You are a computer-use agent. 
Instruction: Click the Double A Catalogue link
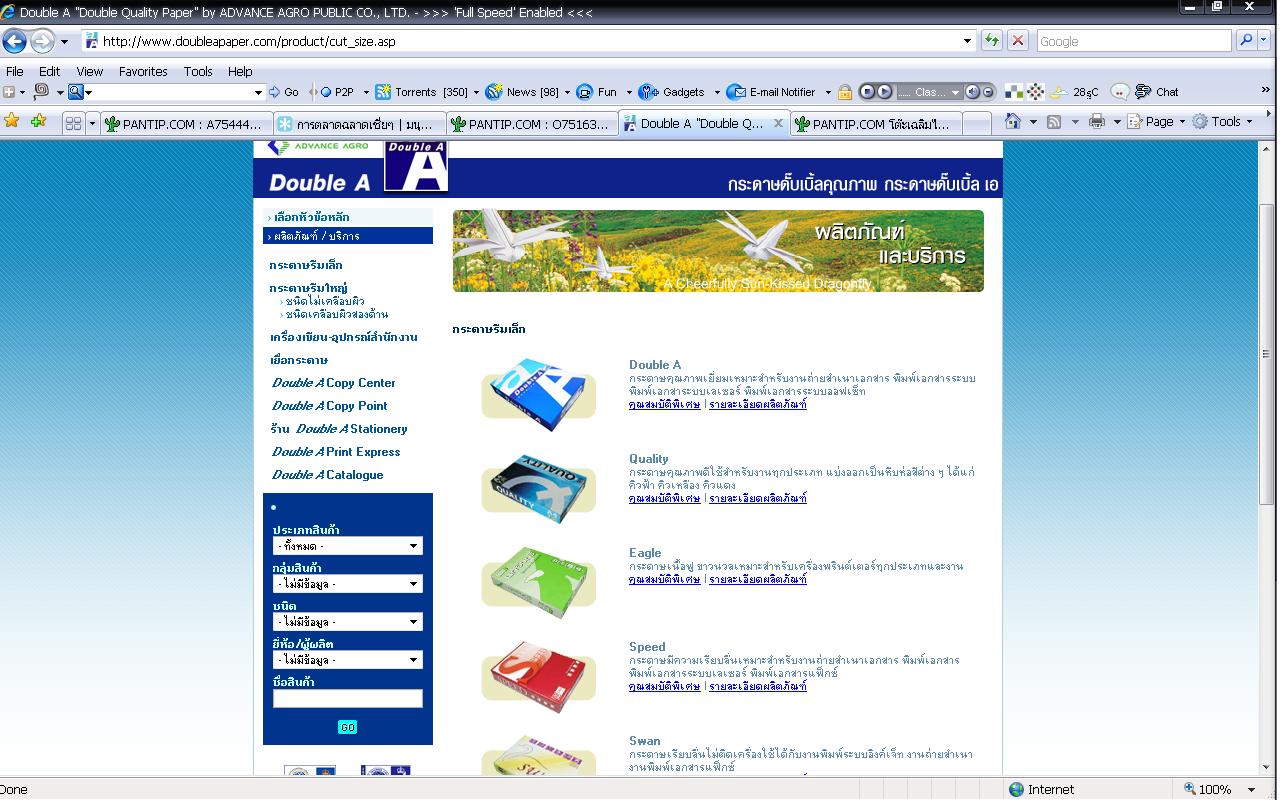tap(327, 475)
